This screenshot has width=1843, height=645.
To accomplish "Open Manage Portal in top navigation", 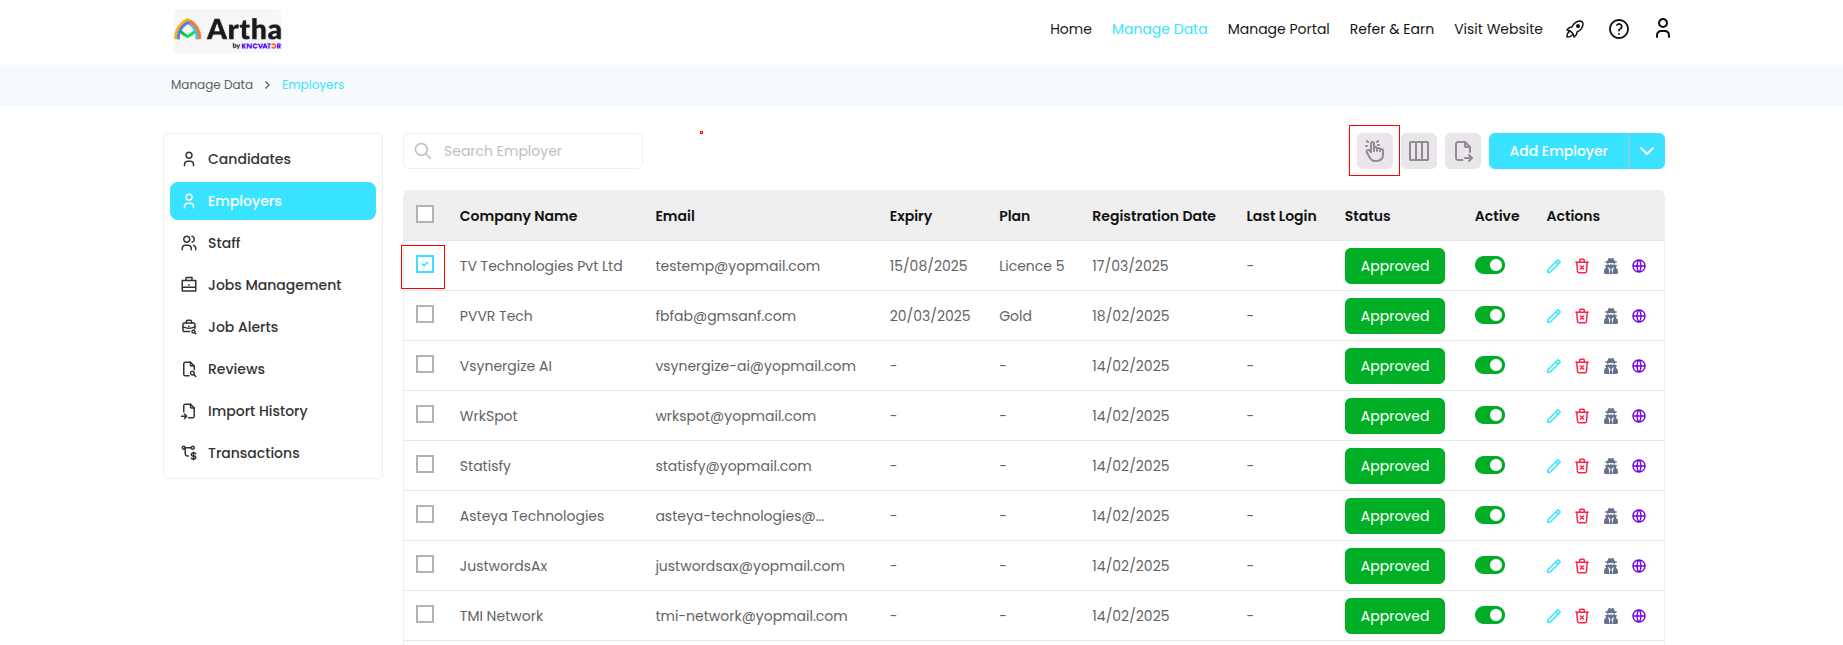I will [1278, 29].
